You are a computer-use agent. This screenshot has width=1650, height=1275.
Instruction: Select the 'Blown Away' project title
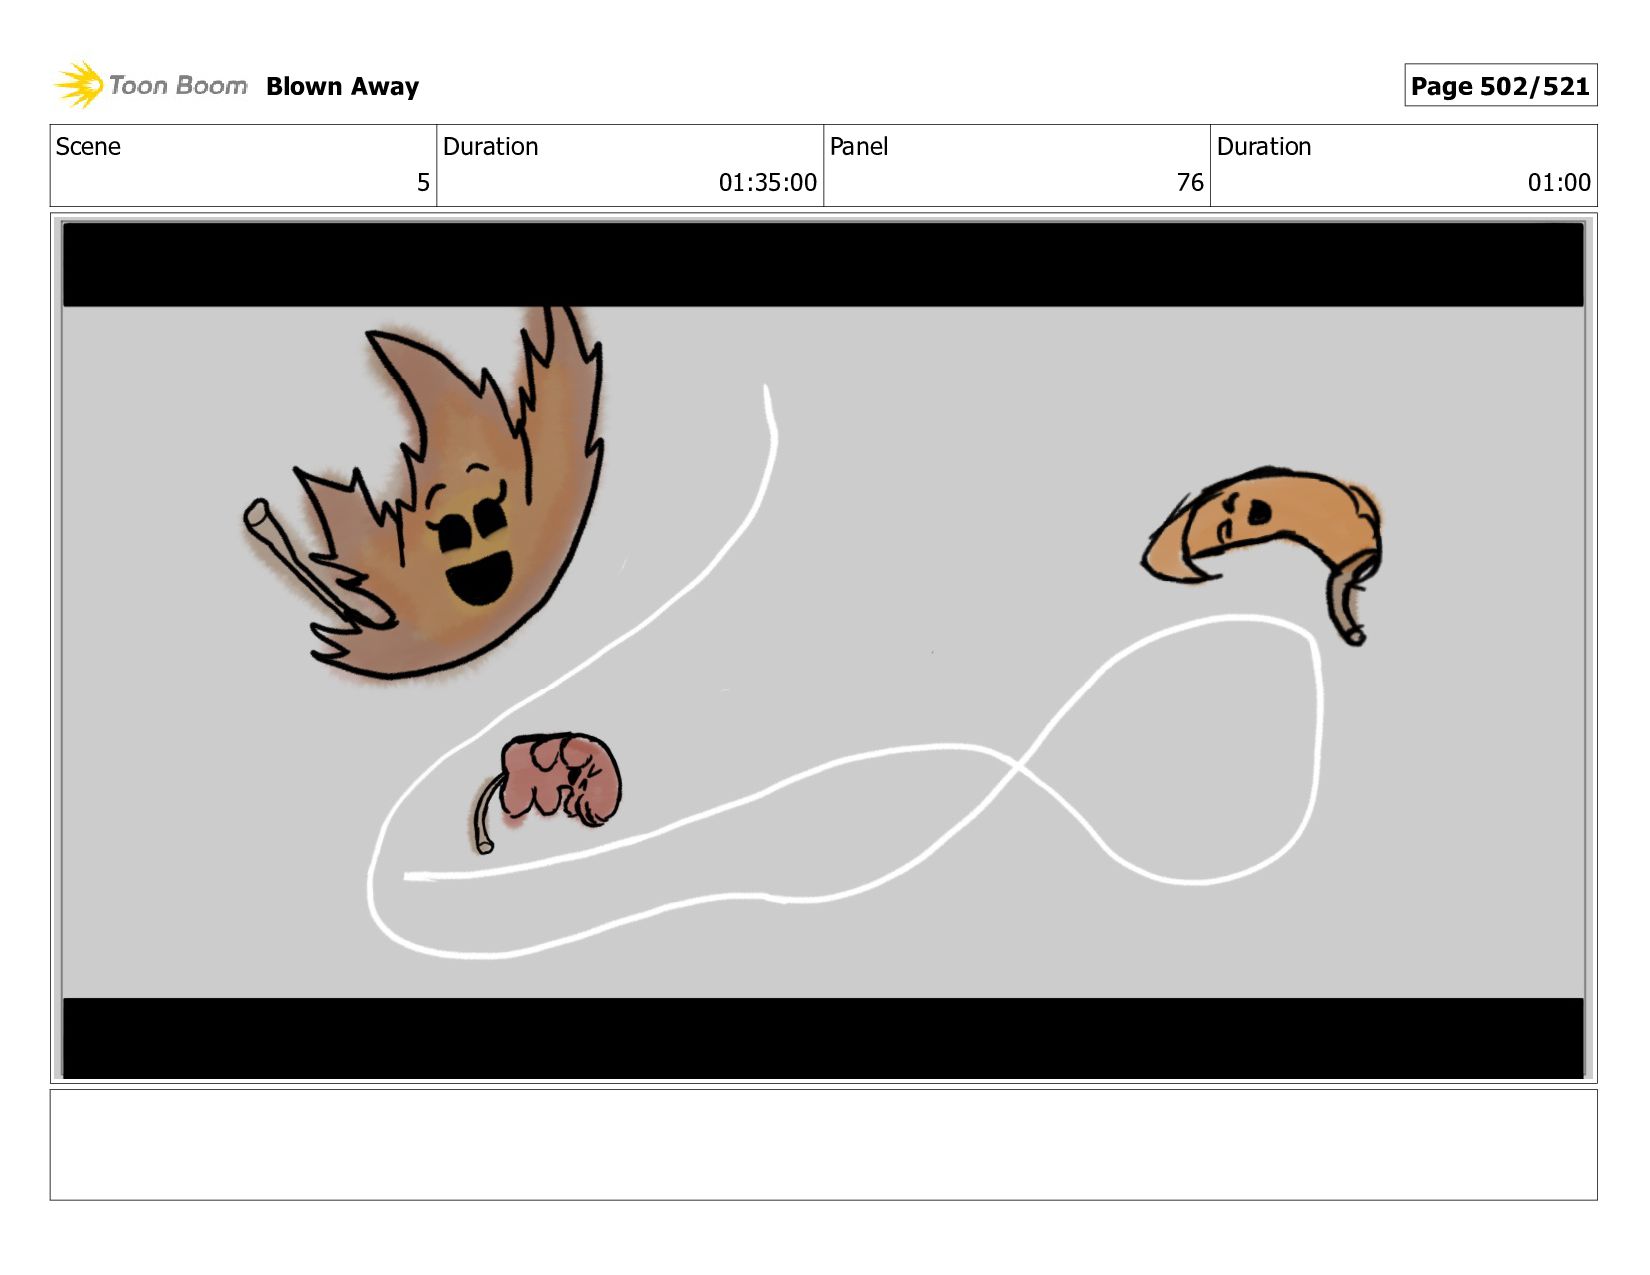pyautogui.click(x=342, y=87)
